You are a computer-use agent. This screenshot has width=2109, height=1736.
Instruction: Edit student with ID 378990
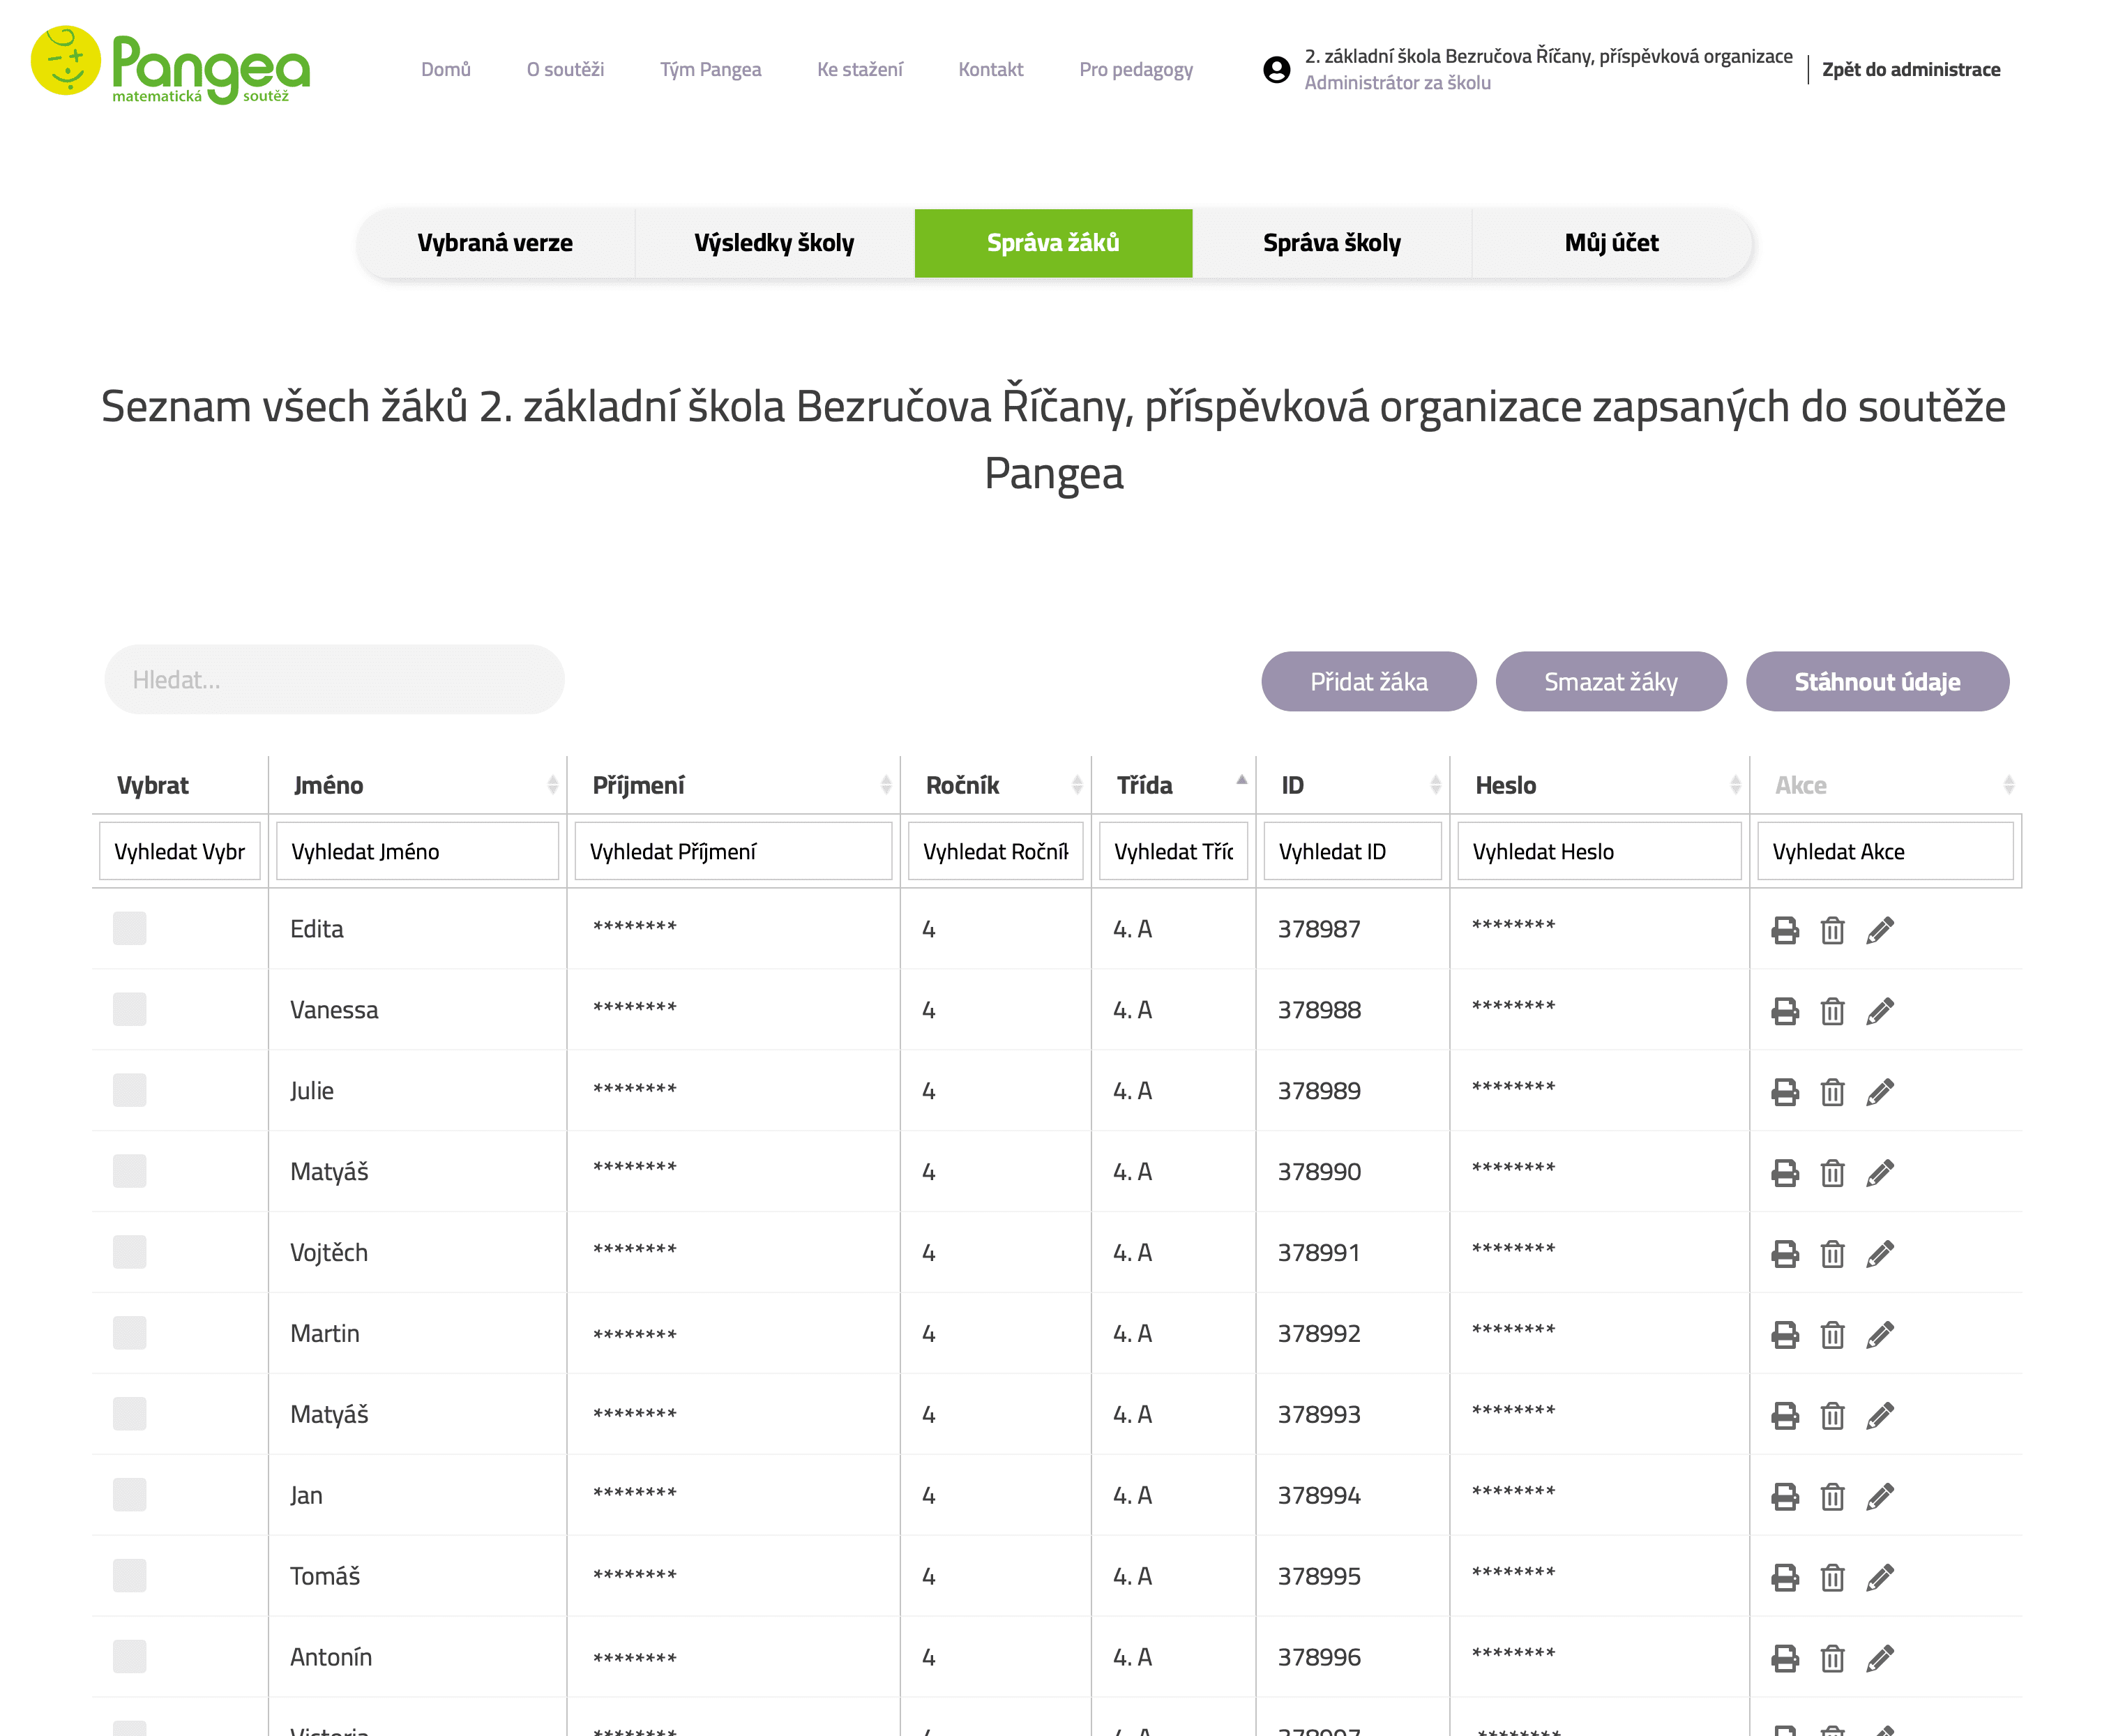pyautogui.click(x=1880, y=1173)
